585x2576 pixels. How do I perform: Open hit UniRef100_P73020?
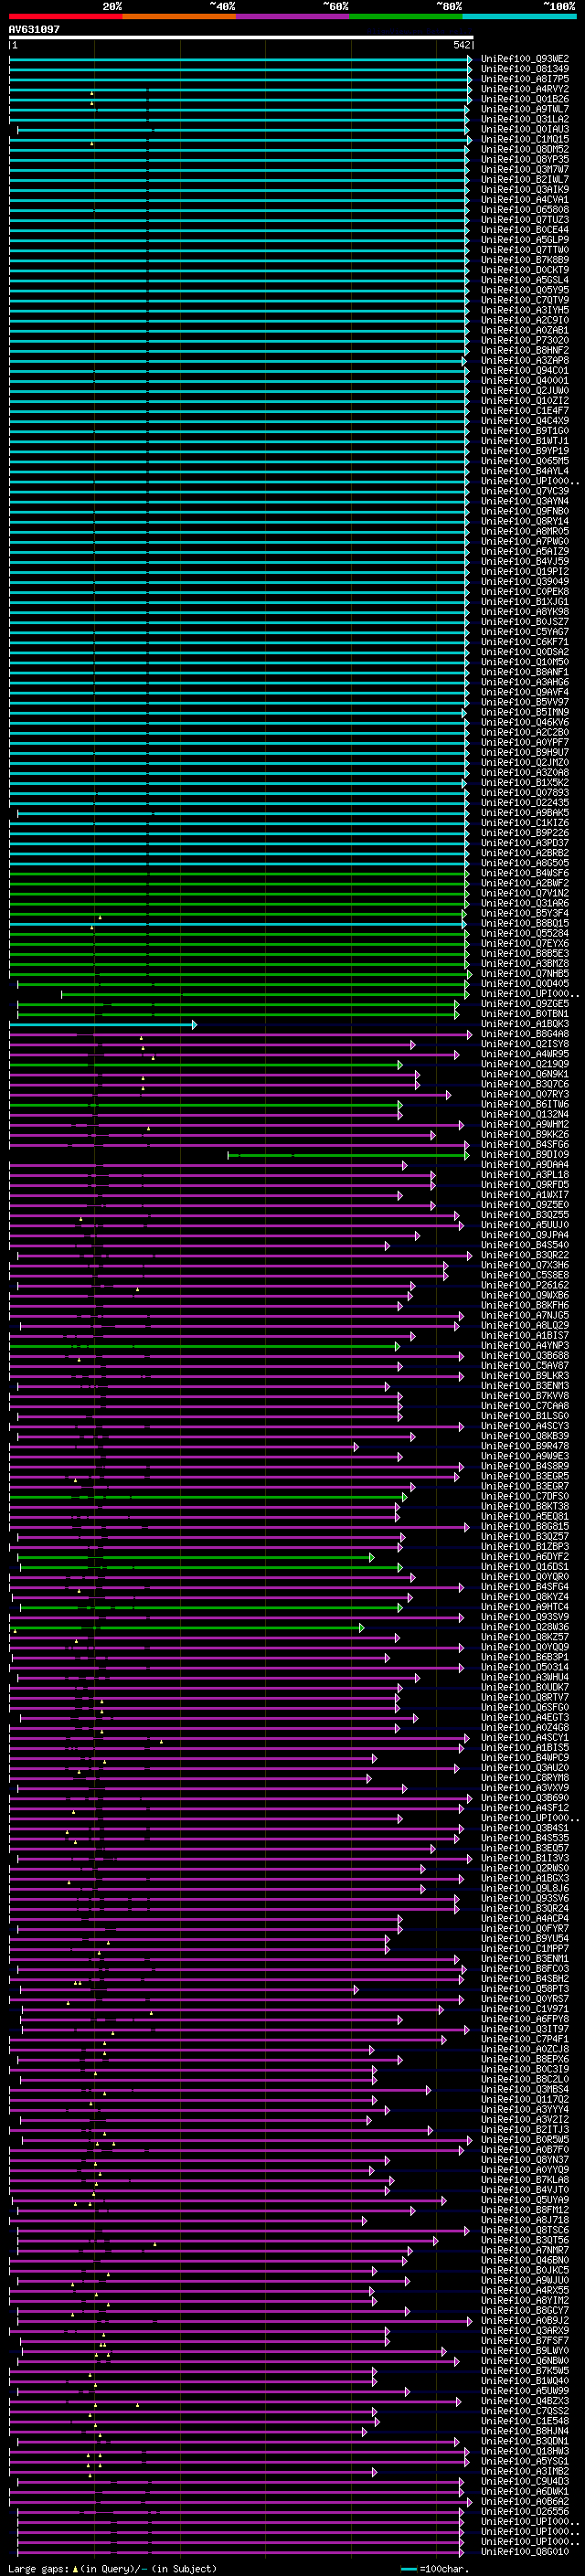tap(525, 340)
